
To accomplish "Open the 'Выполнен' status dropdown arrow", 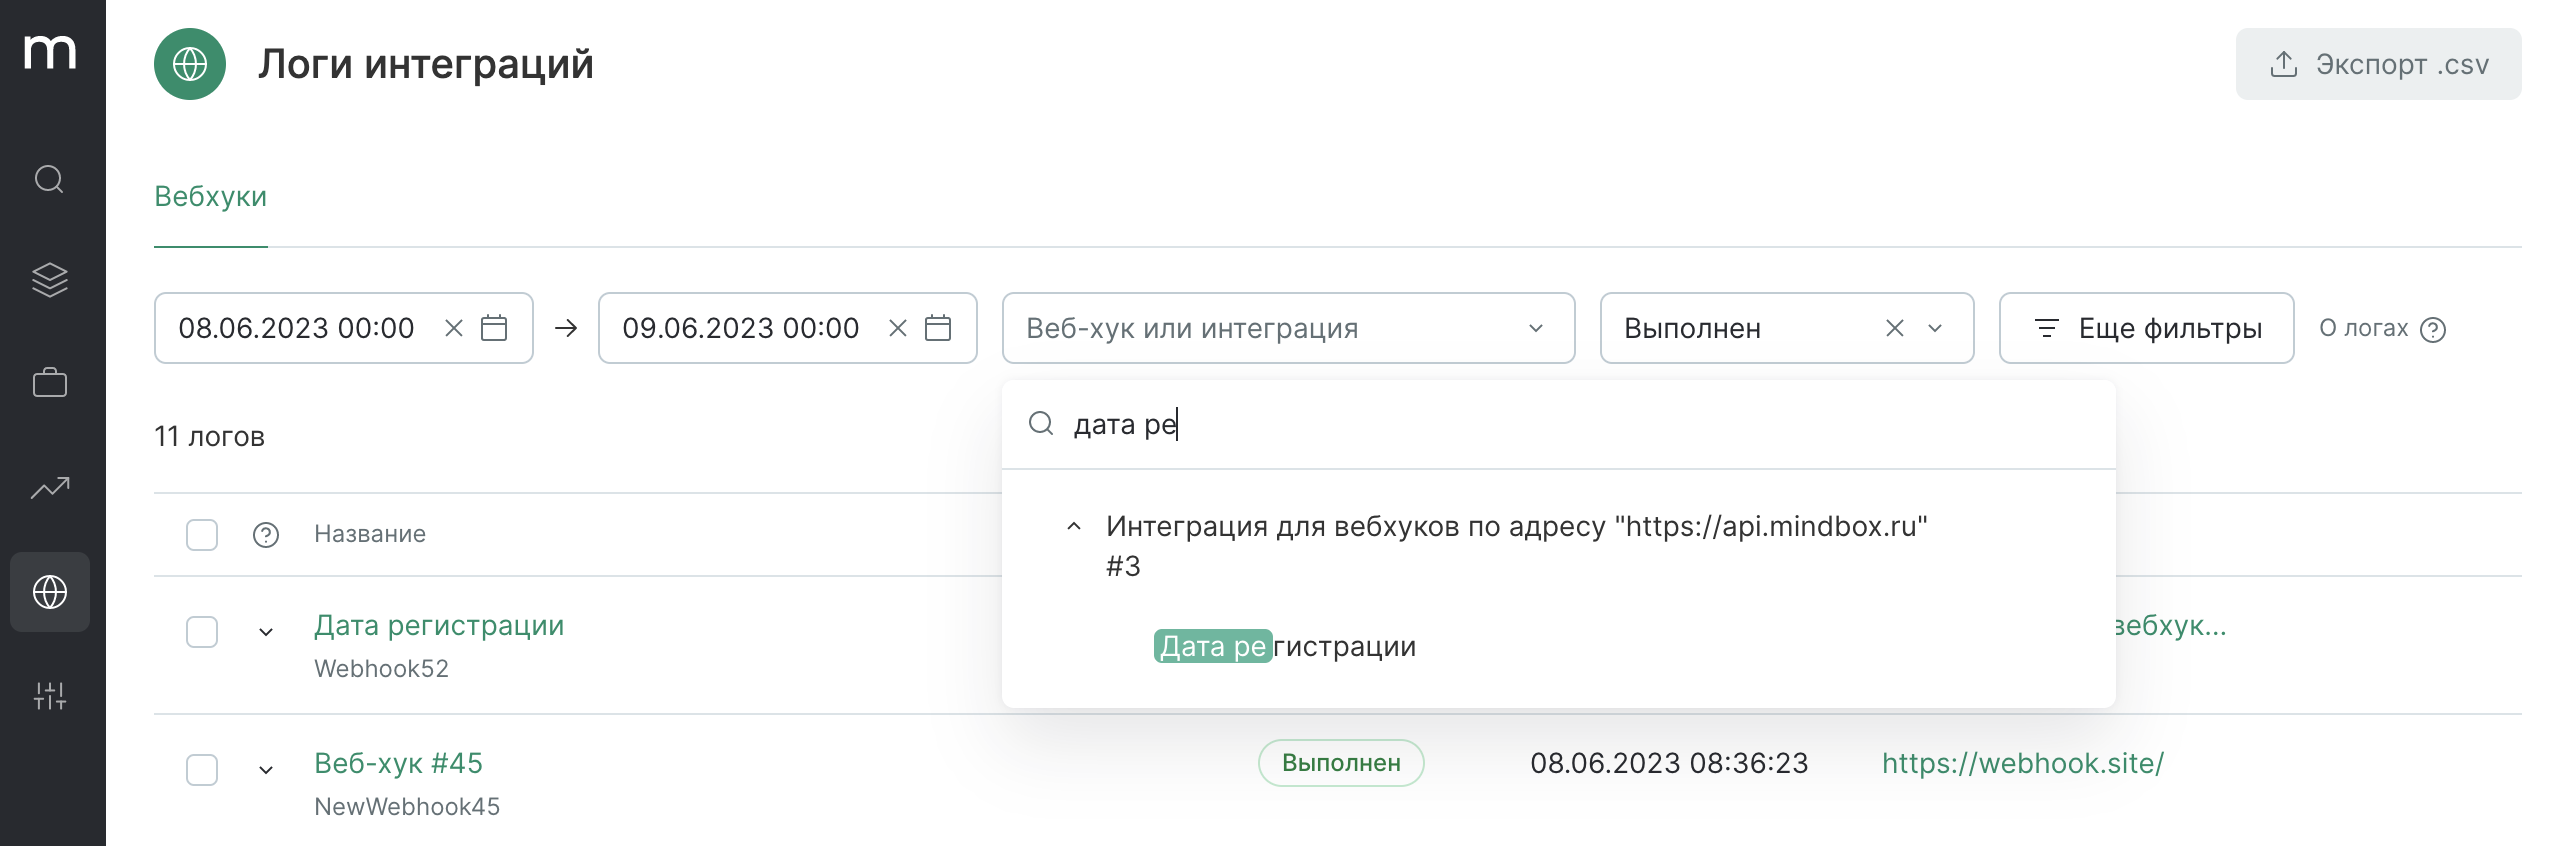I will click(1935, 328).
